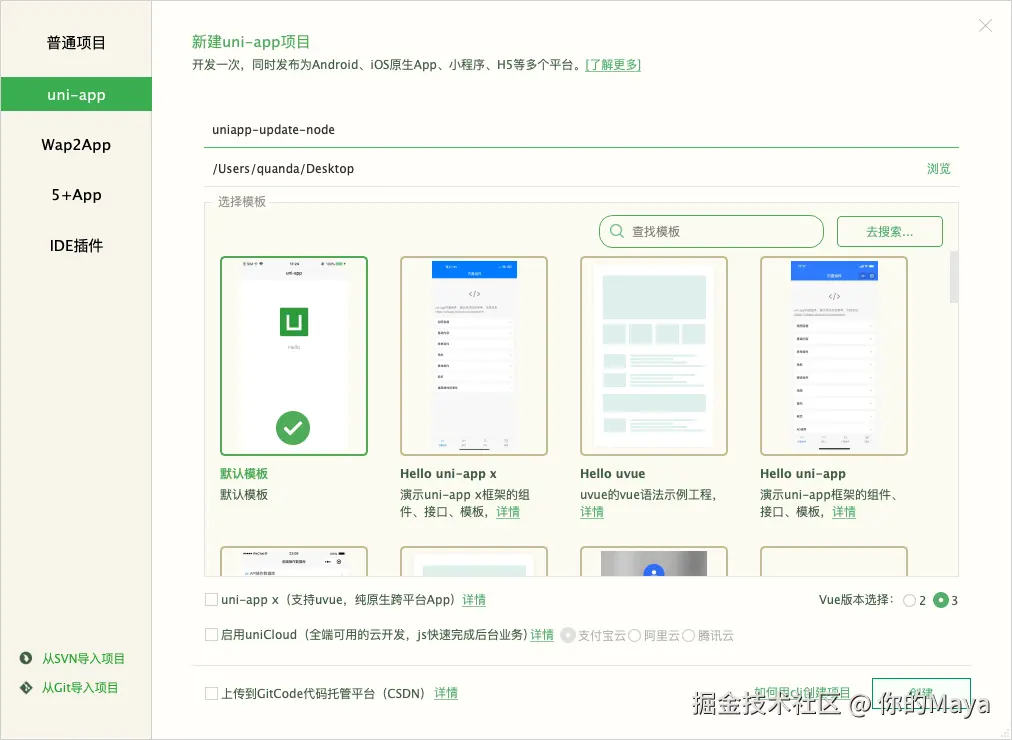Switch to the Wap2App tab
Image resolution: width=1012 pixels, height=740 pixels.
tap(76, 145)
